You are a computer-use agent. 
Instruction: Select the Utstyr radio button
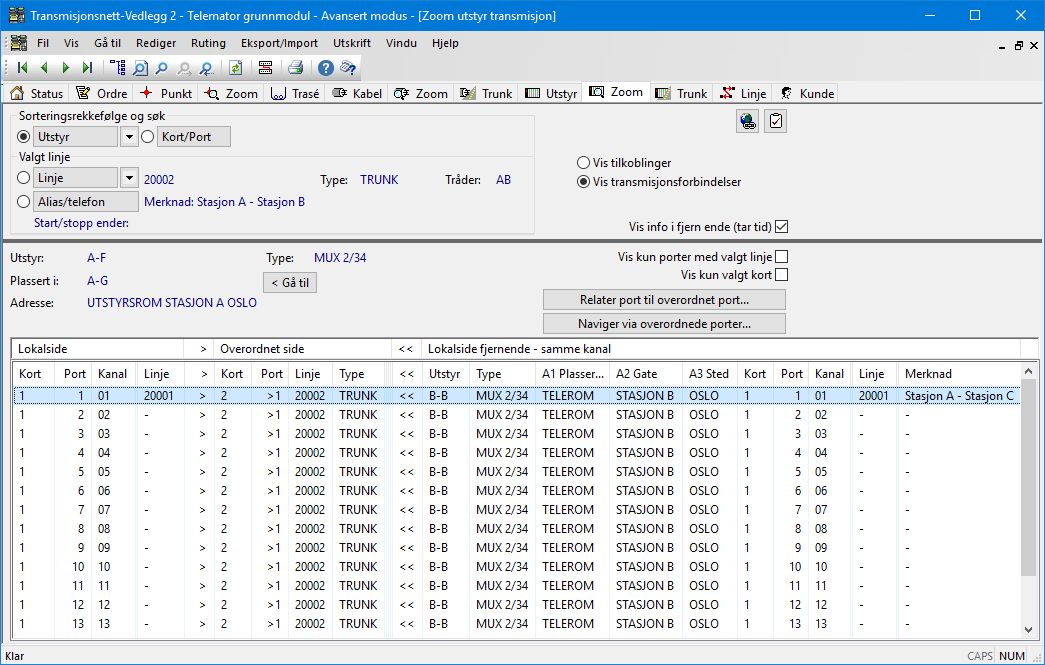click(24, 137)
